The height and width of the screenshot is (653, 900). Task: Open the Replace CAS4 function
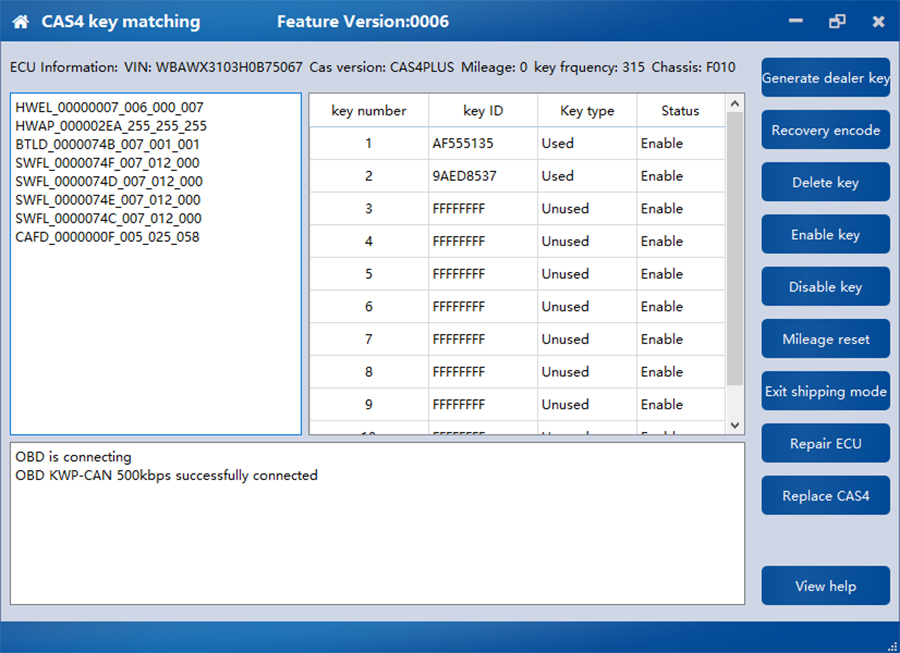[825, 496]
